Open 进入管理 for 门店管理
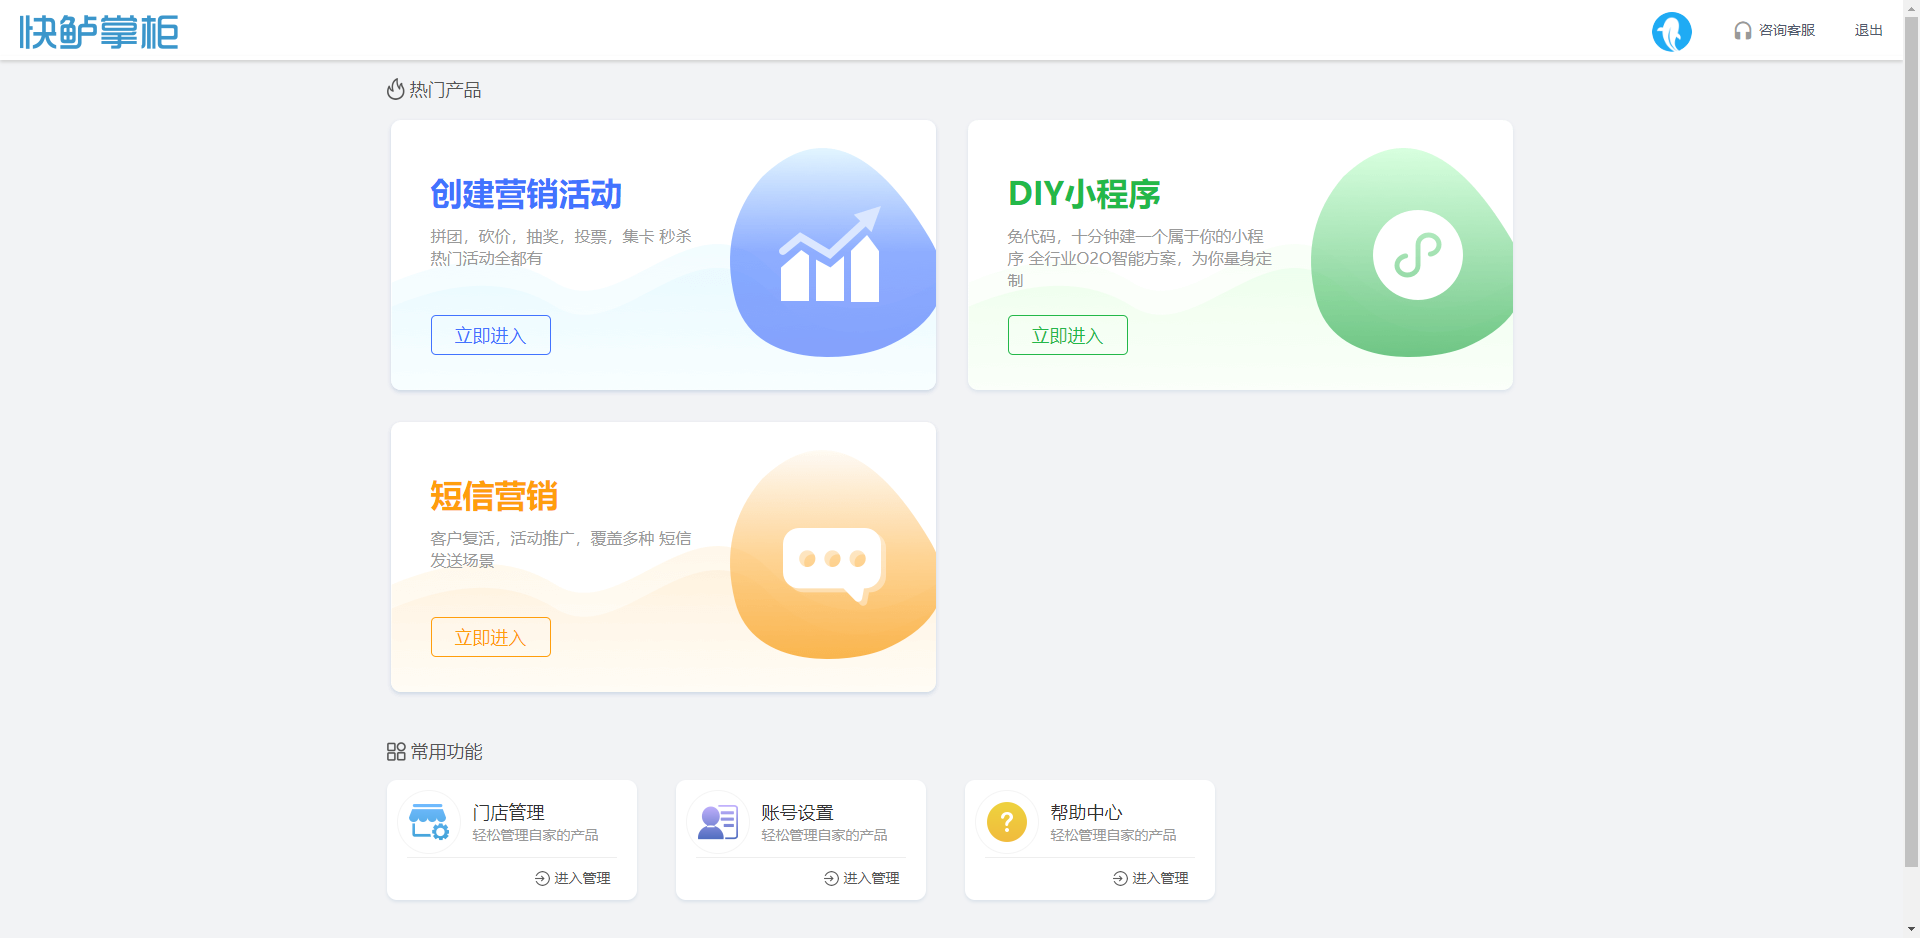The height and width of the screenshot is (938, 1920). 573,878
